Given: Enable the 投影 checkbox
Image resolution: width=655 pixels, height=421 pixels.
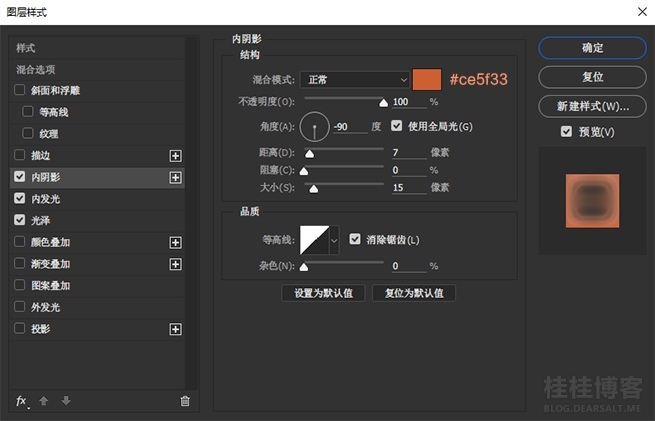Looking at the screenshot, I should (19, 328).
